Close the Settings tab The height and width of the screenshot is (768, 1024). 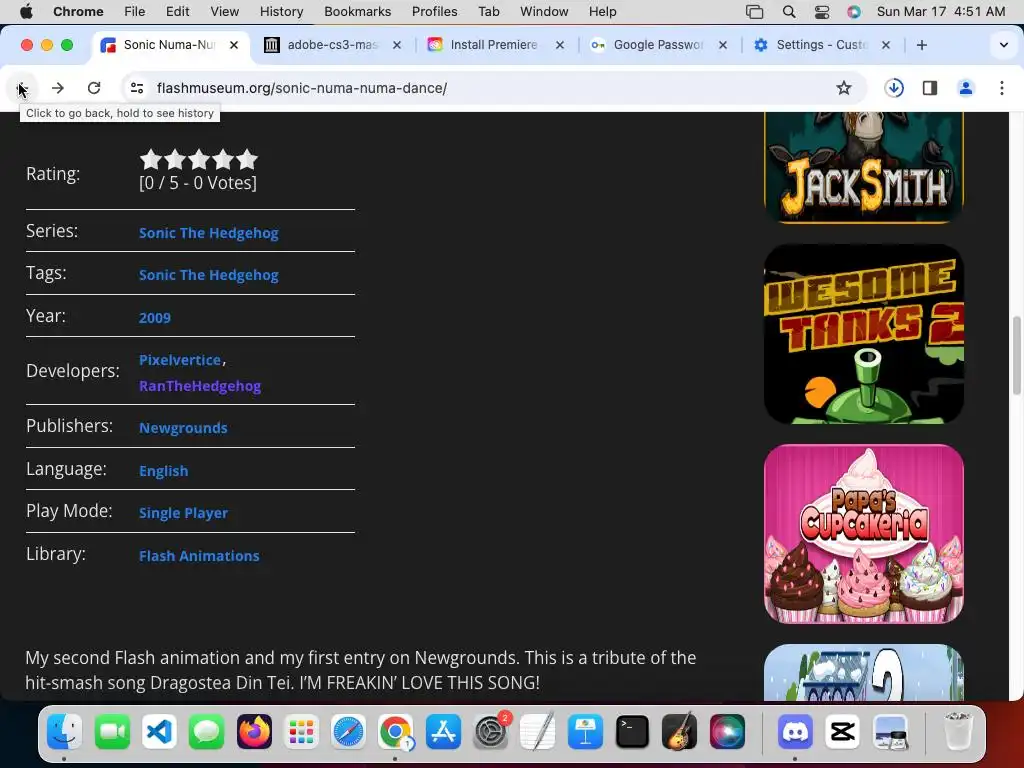coord(886,45)
